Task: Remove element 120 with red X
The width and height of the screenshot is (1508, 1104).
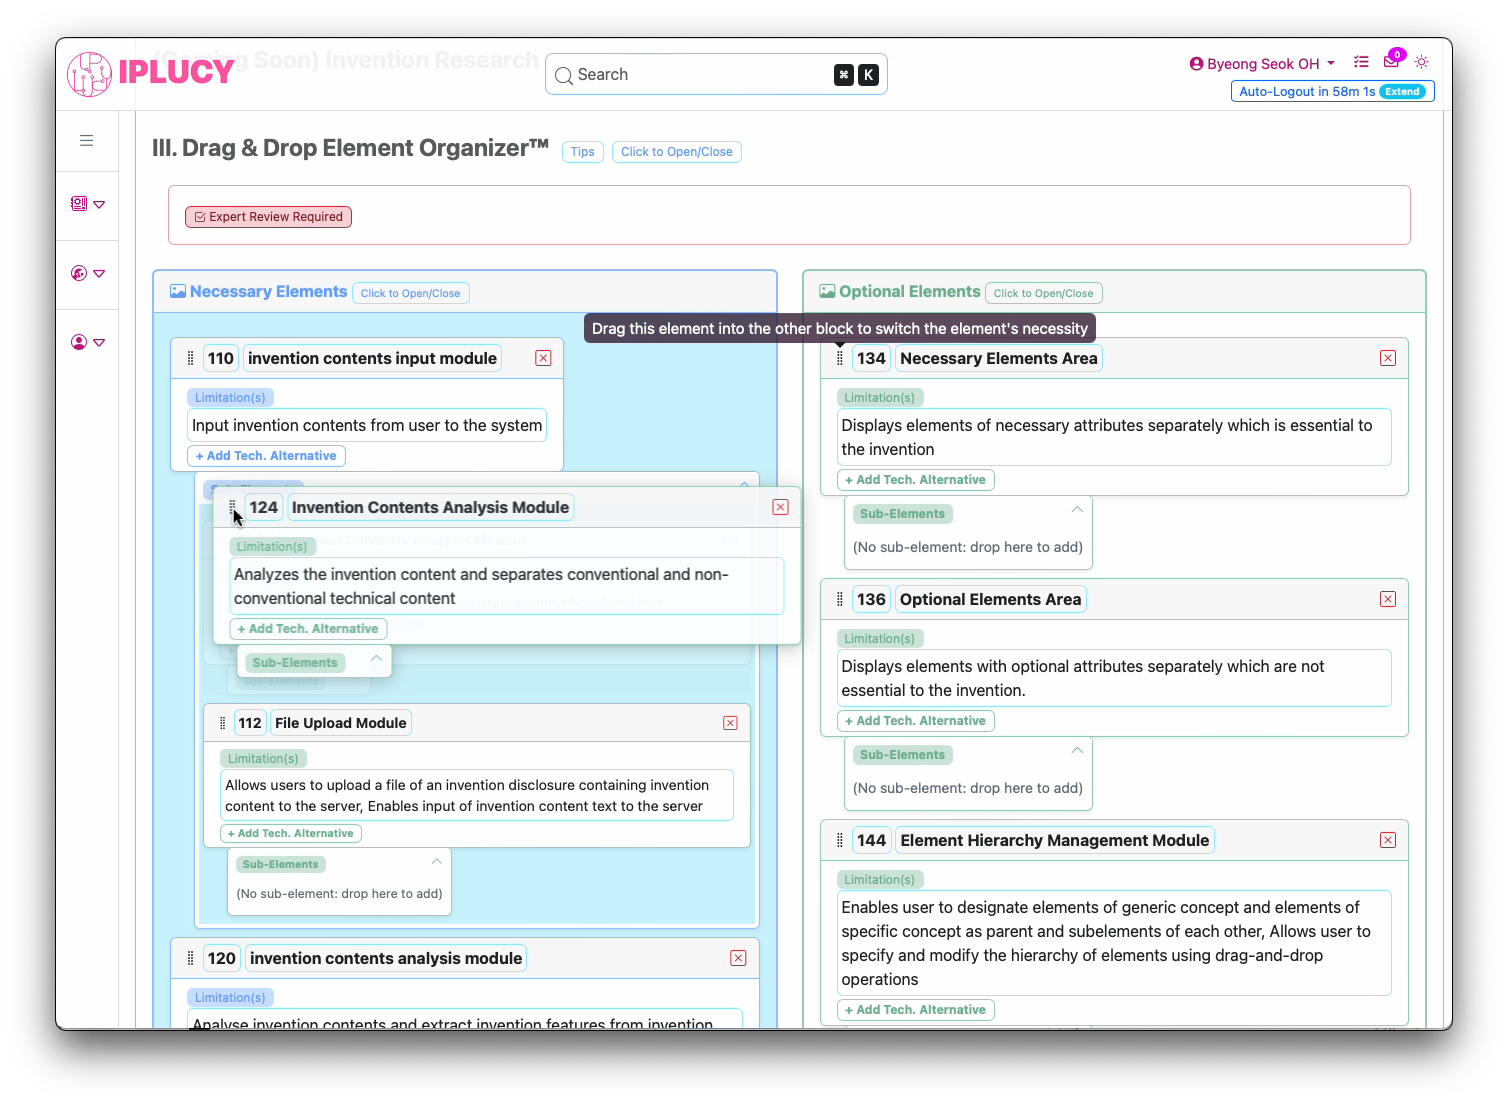Action: (738, 958)
